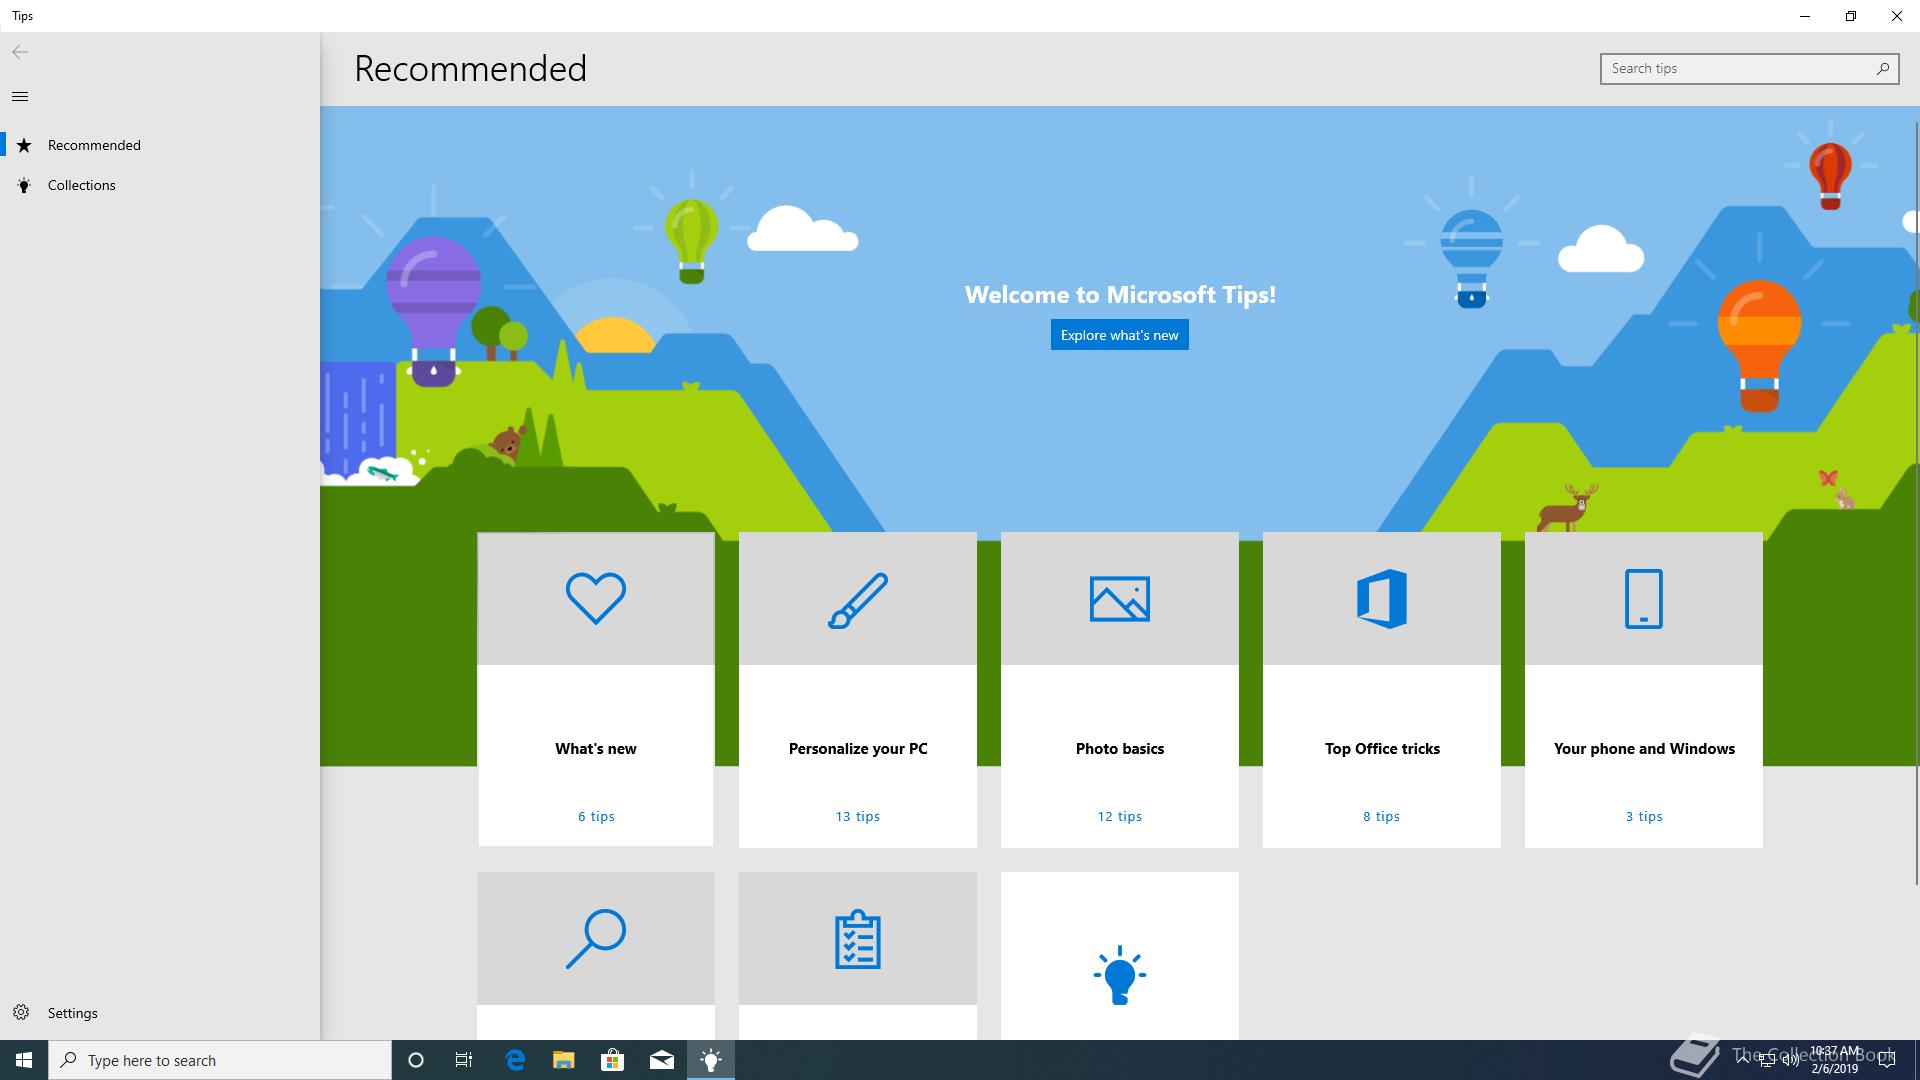
Task: Click the Welcome to Microsoft Tips heading
Action: pyautogui.click(x=1120, y=294)
